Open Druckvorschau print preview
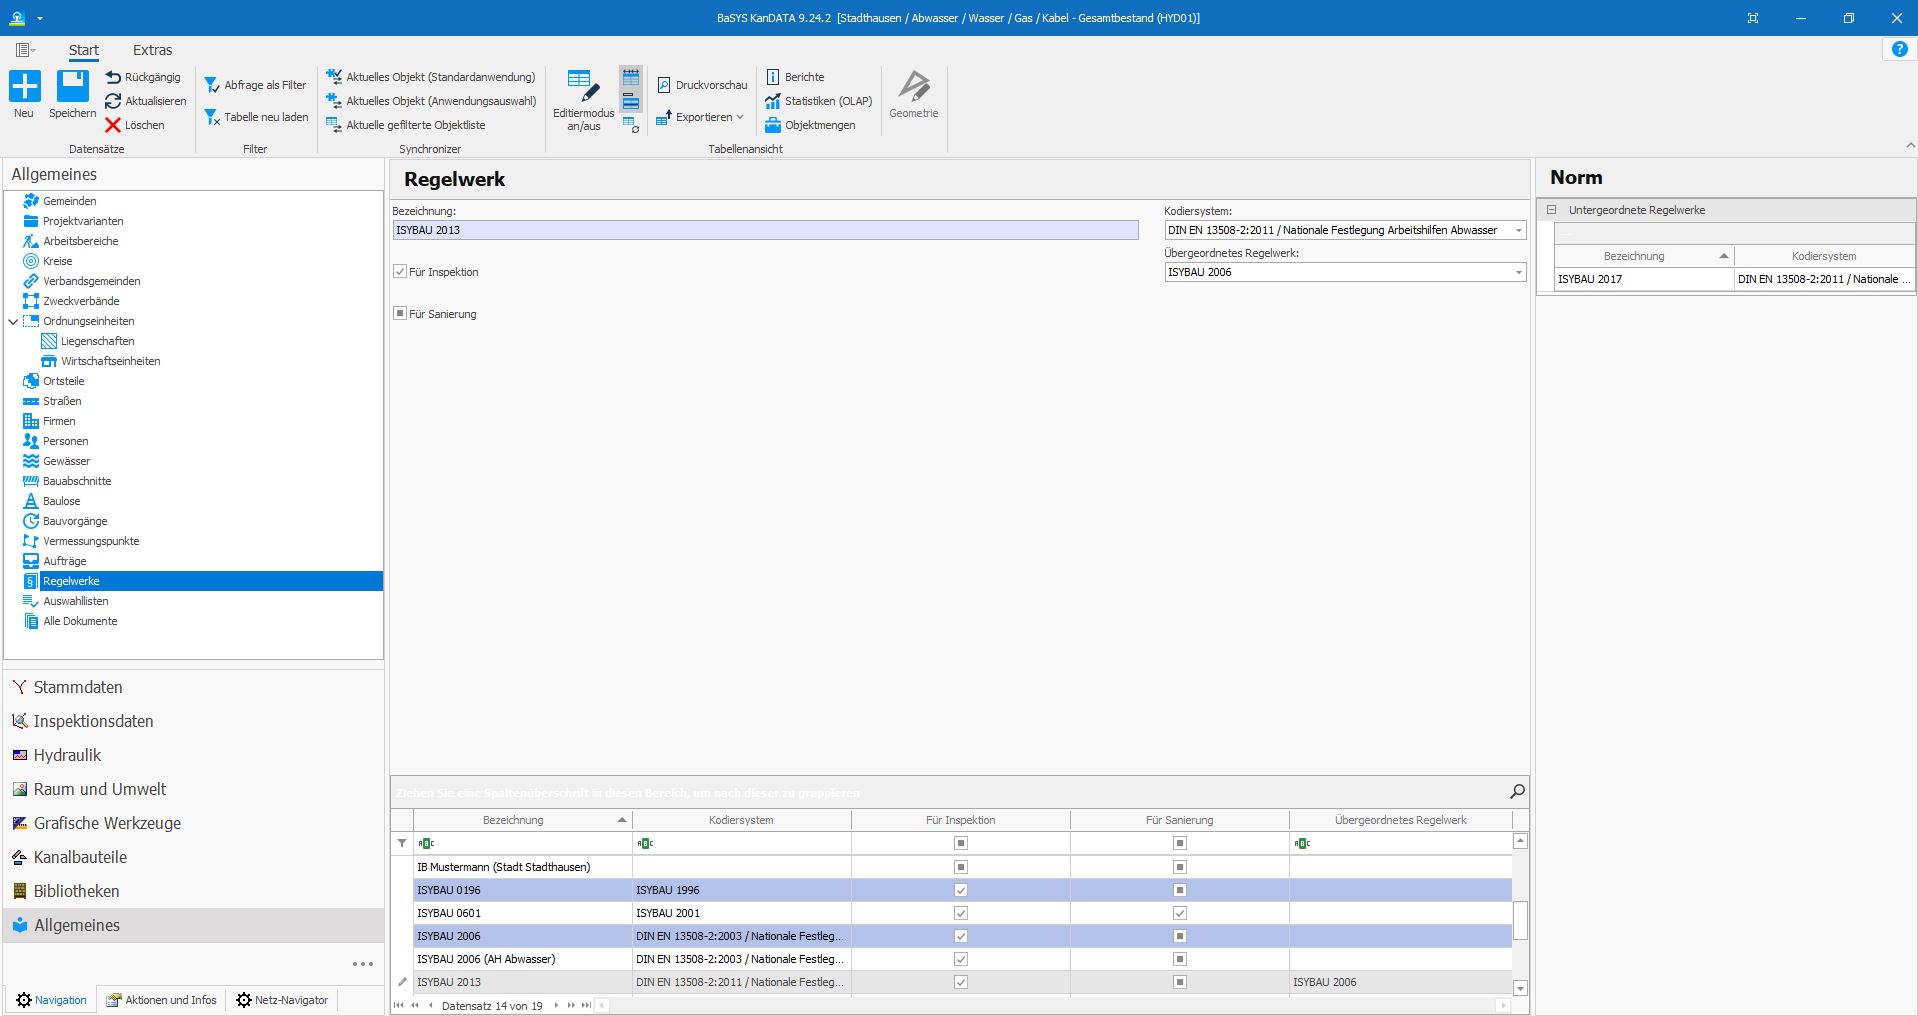 (702, 85)
